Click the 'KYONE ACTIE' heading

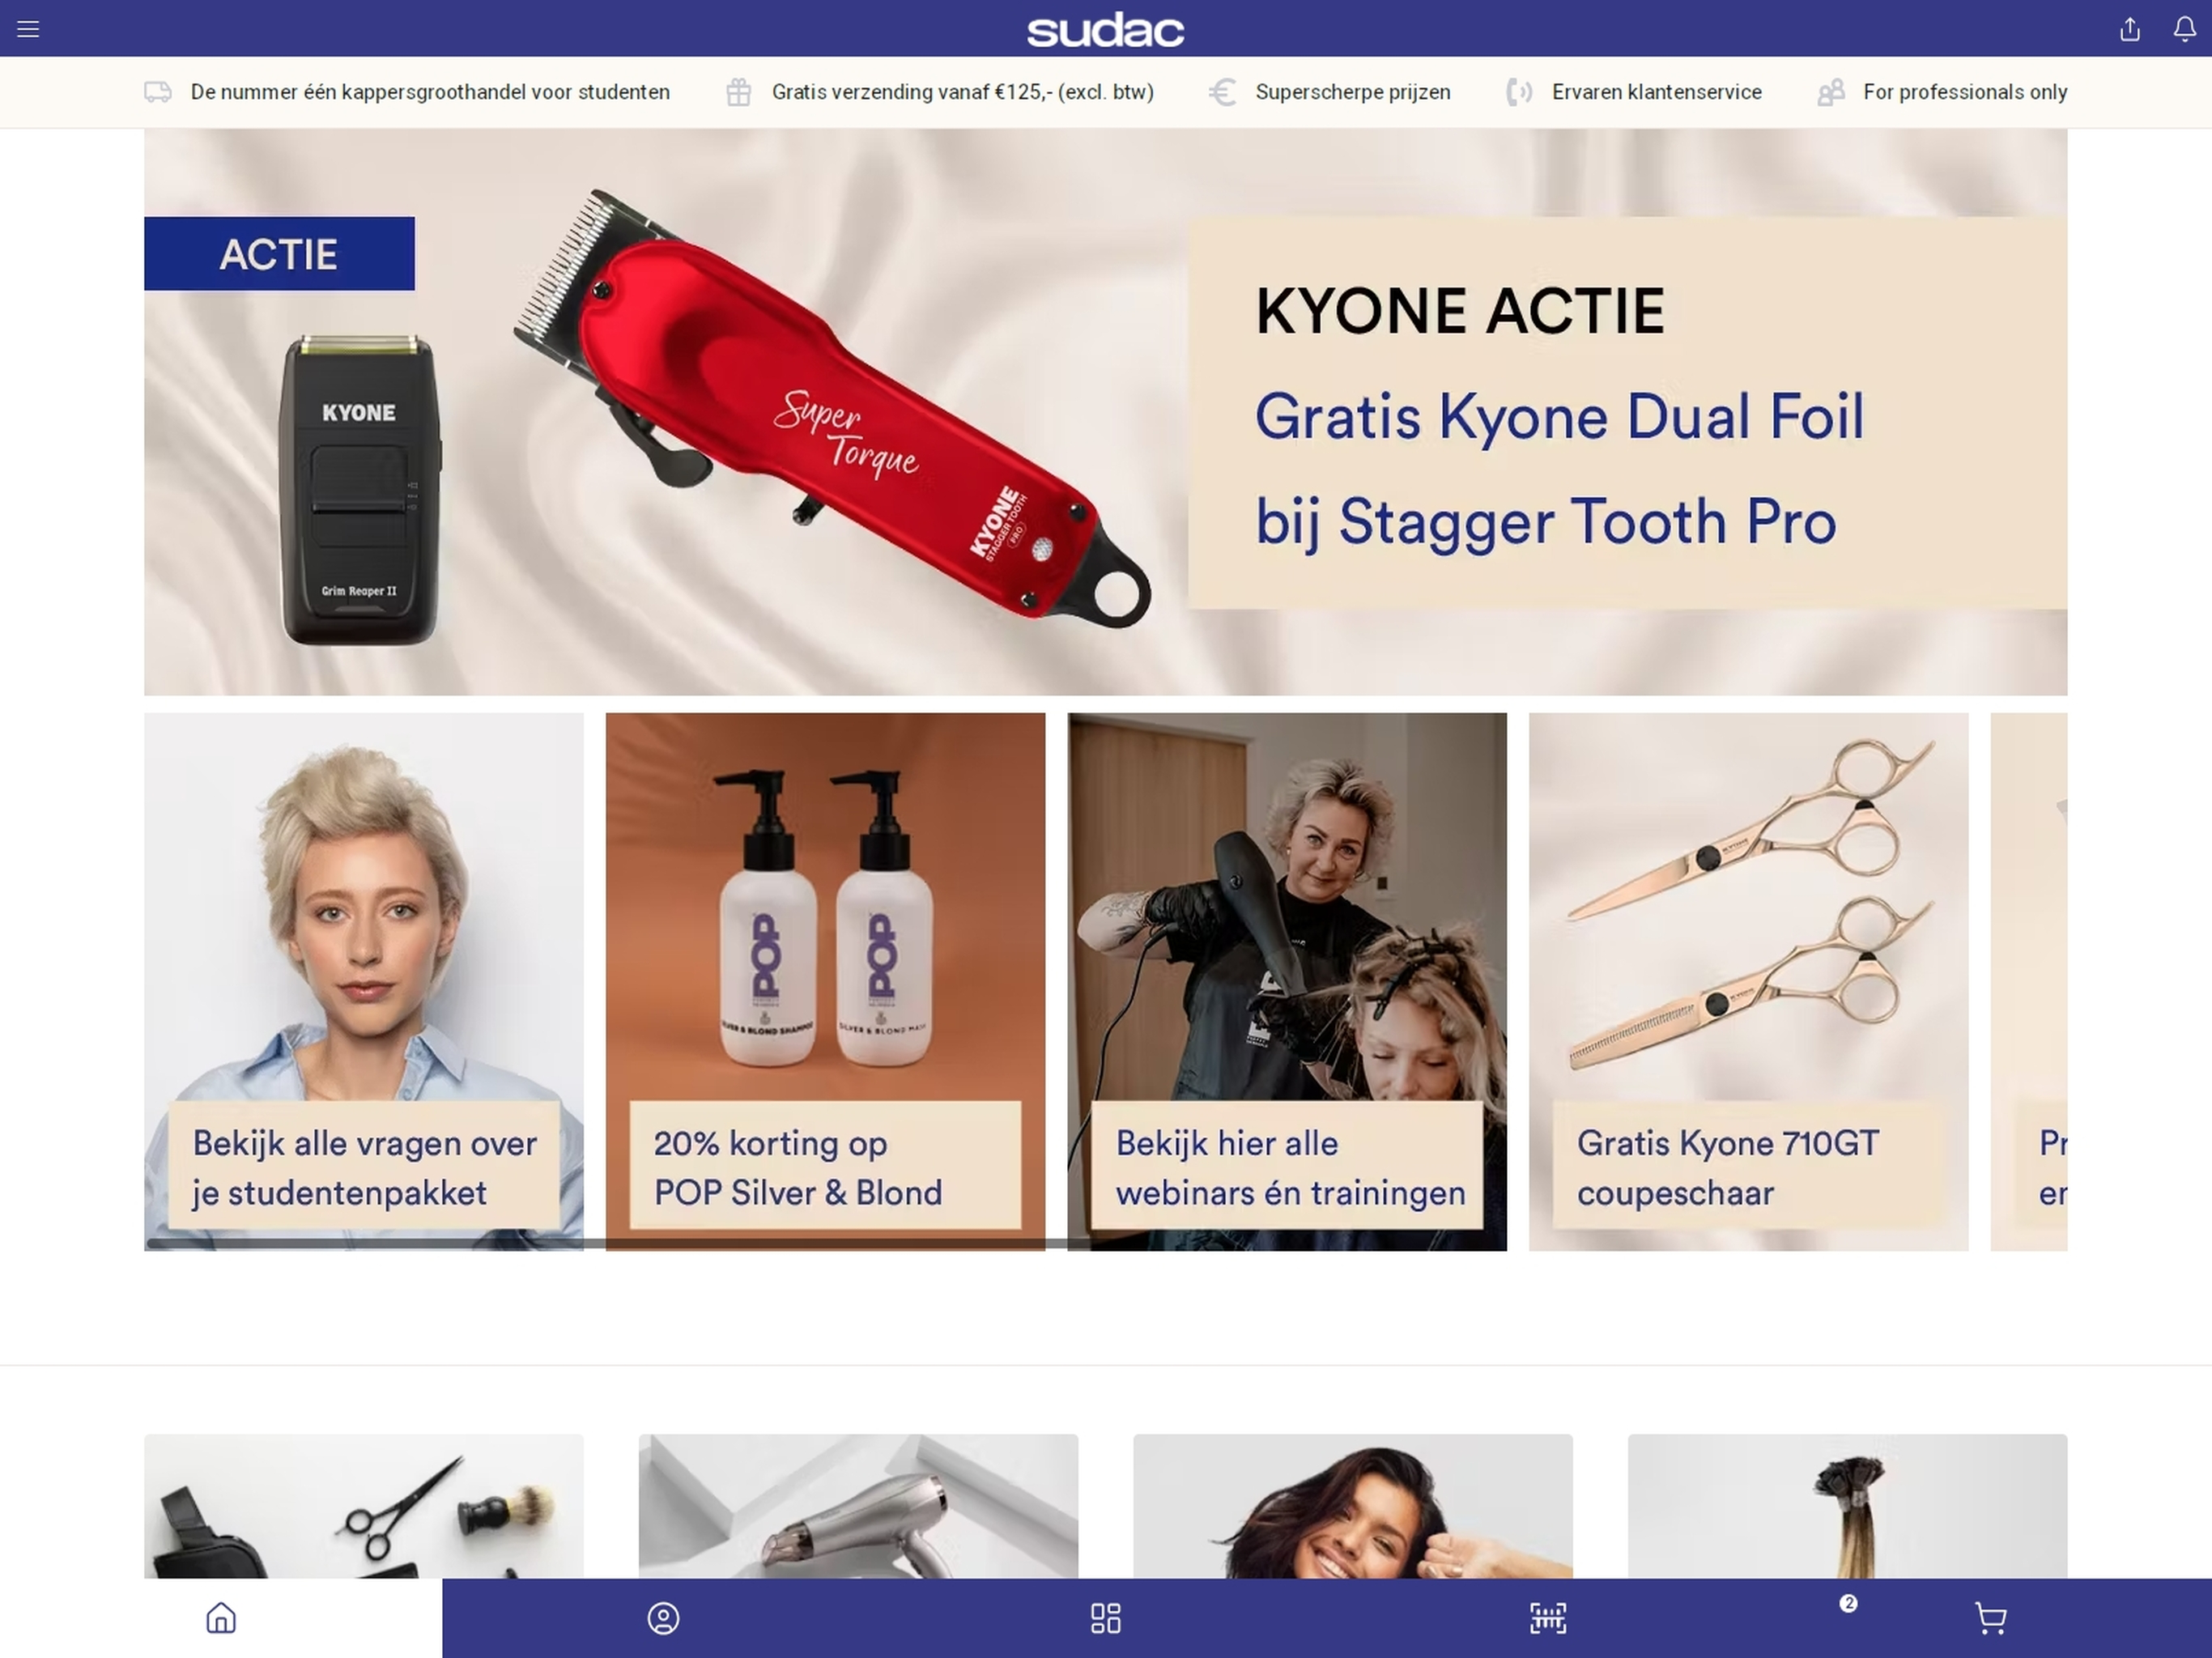tap(1460, 311)
